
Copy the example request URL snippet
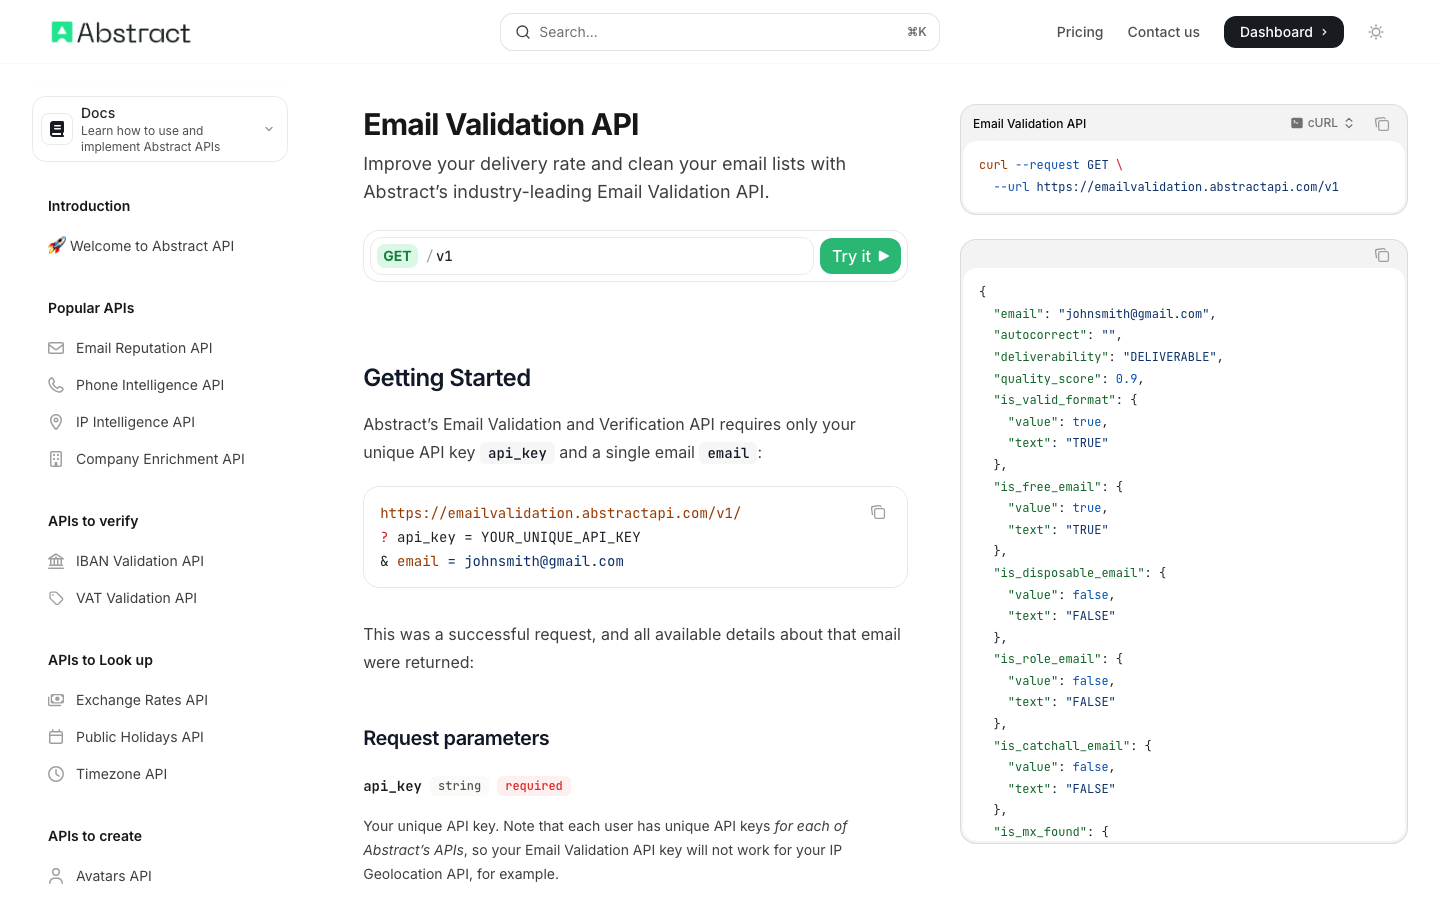coord(878,512)
